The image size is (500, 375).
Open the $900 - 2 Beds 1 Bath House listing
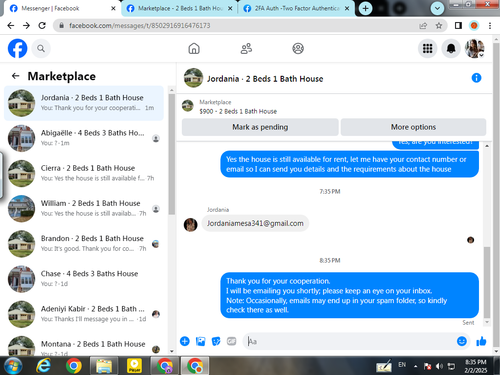click(x=238, y=111)
